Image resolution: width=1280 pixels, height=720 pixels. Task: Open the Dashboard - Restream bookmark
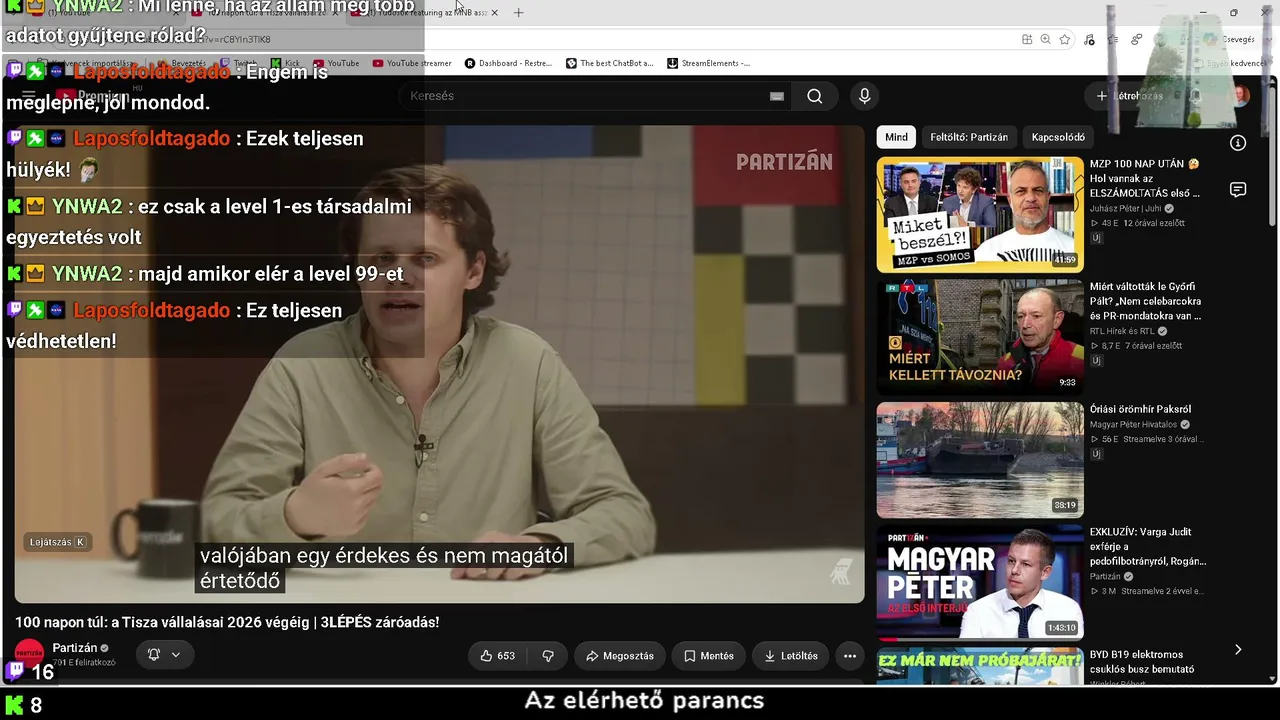509,63
